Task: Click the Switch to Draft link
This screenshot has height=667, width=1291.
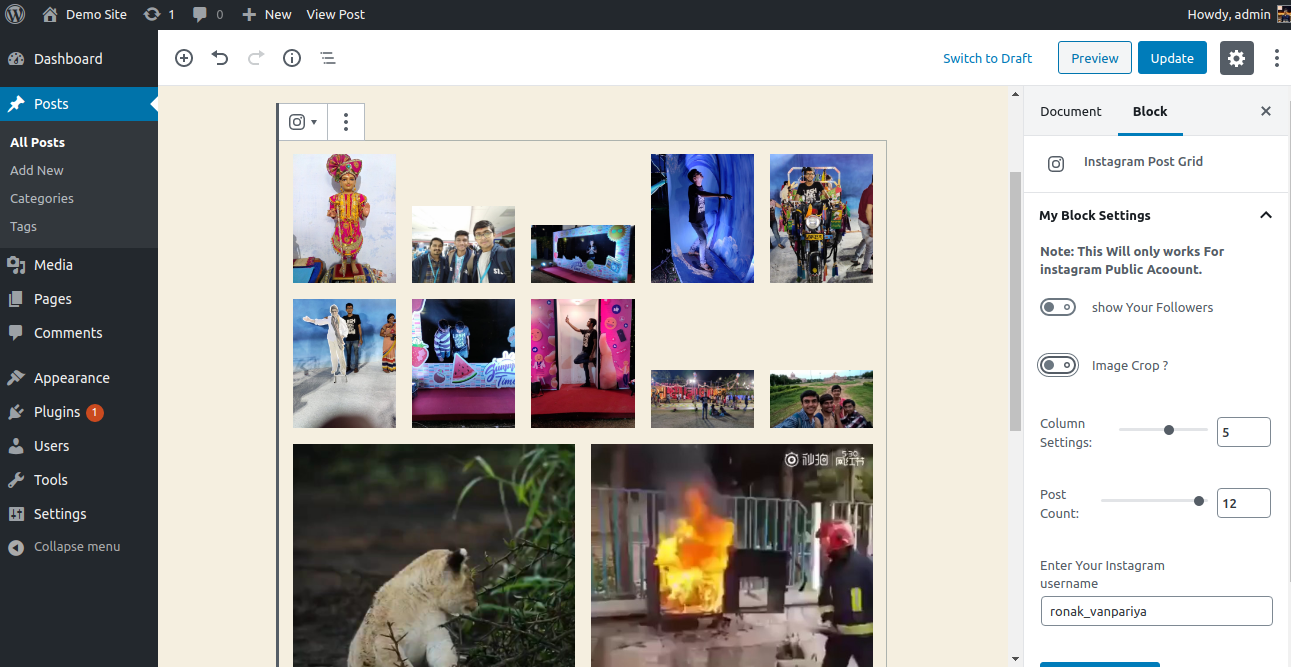Action: click(x=987, y=58)
